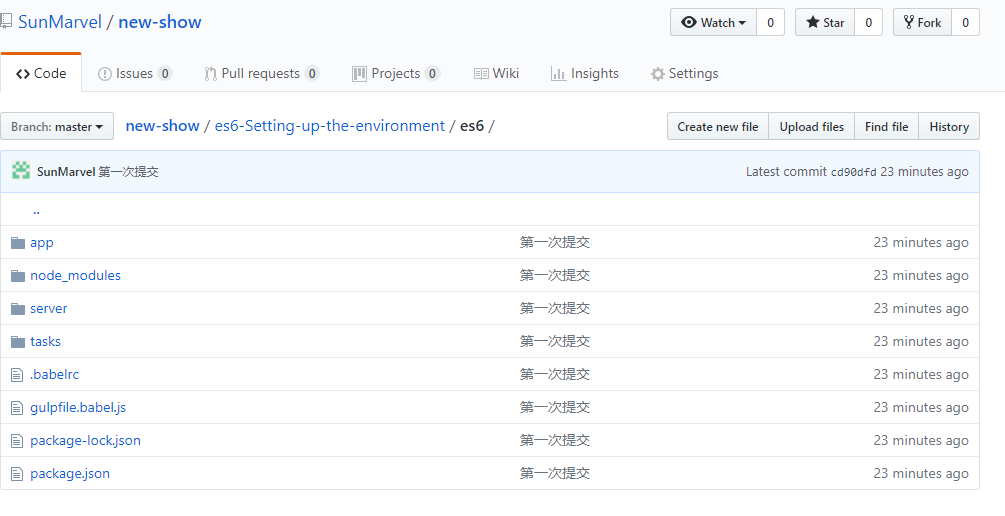Click the repository book icon beside SunMarvel

click(6, 21)
